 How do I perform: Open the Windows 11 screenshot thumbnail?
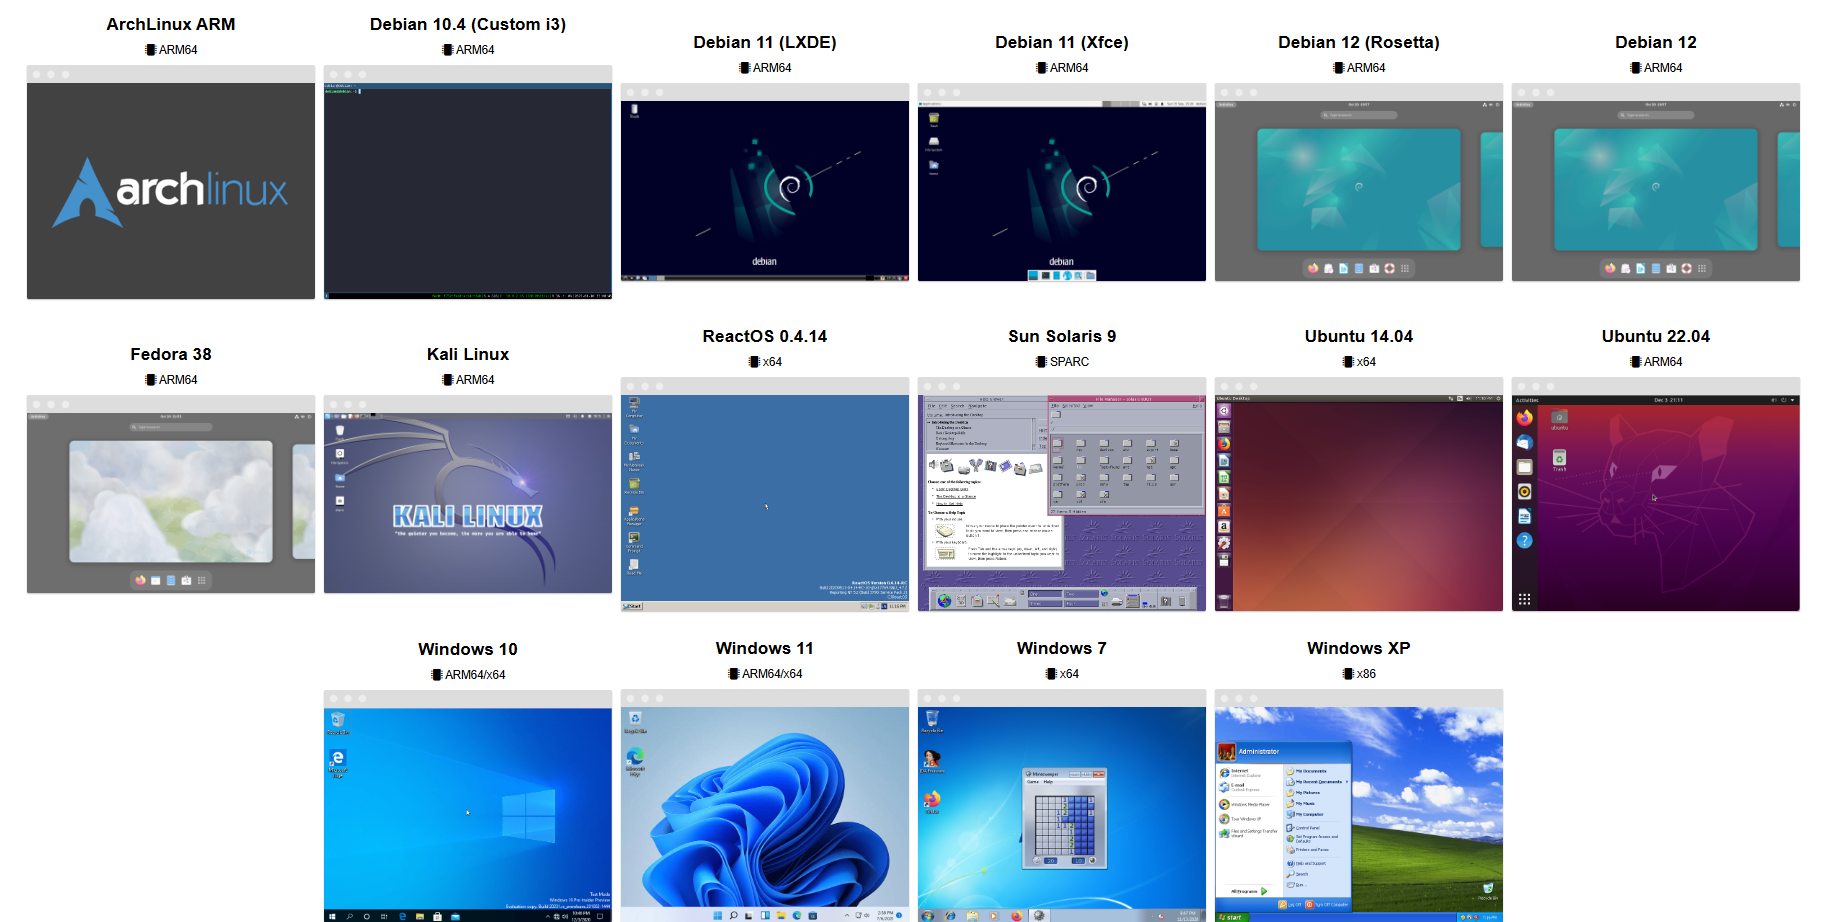coord(765,806)
